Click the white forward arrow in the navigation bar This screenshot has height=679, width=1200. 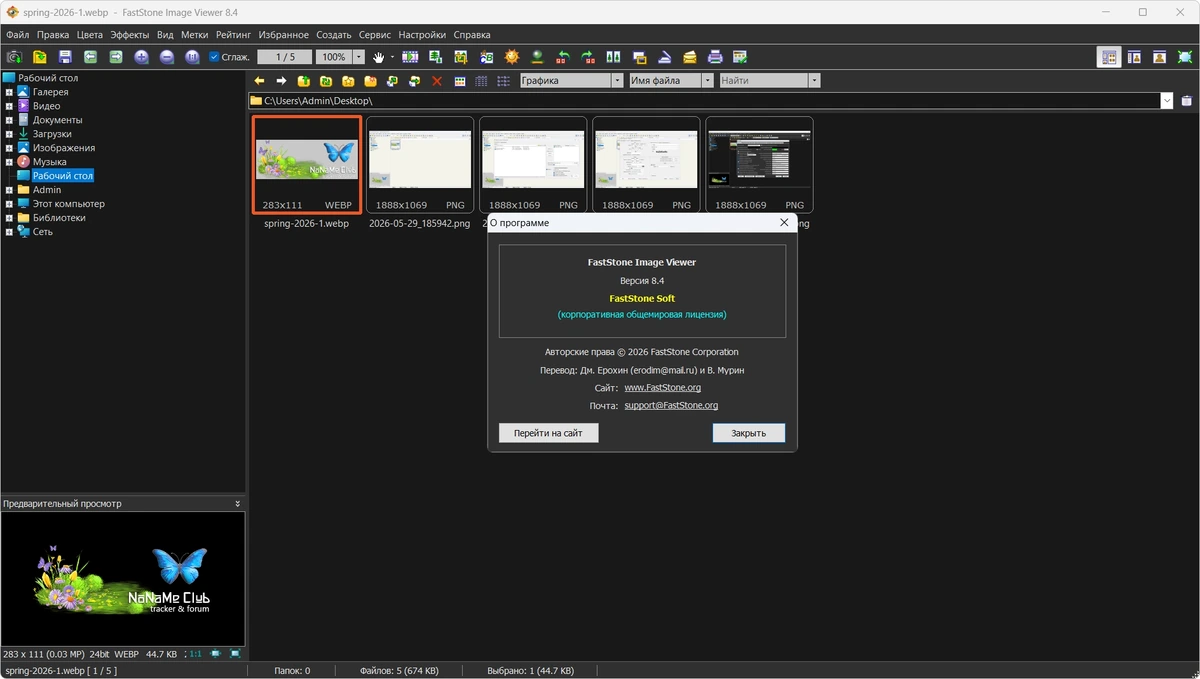281,81
